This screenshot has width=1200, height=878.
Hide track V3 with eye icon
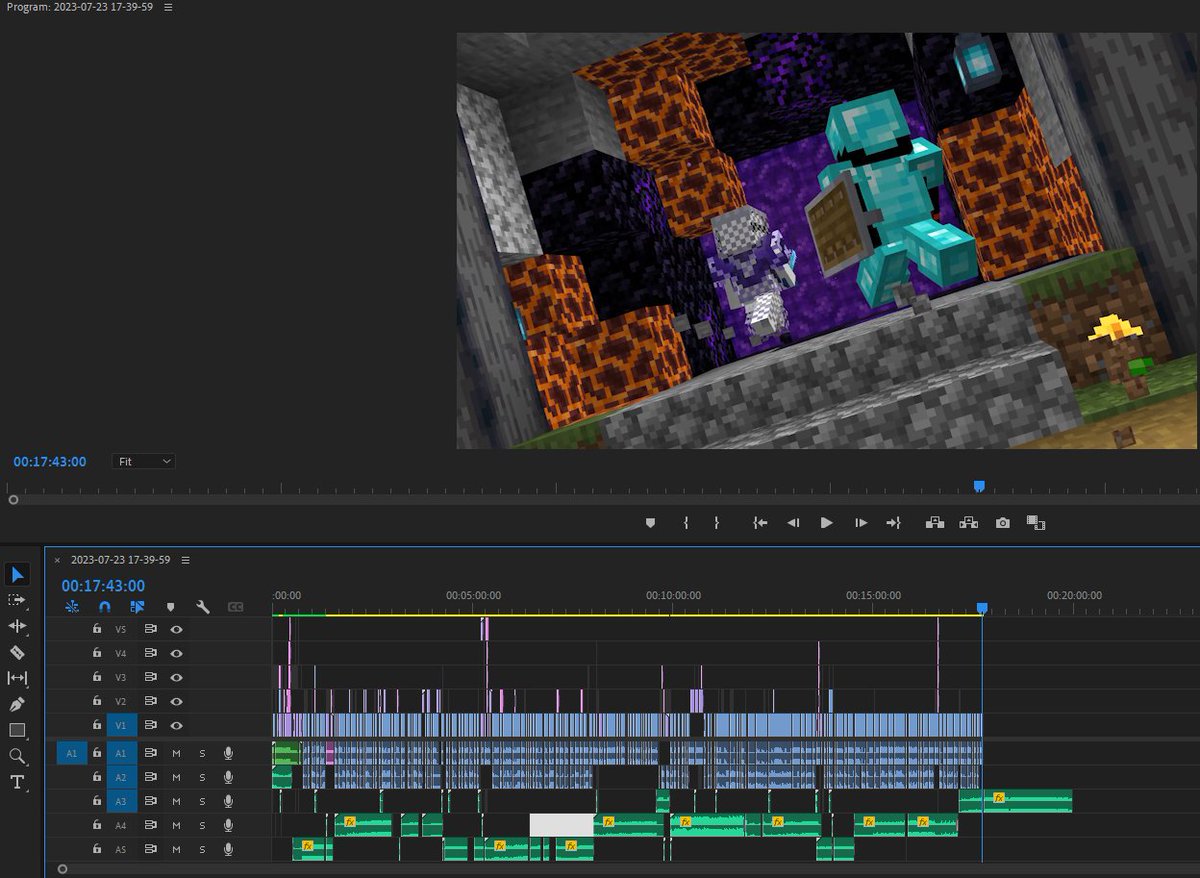point(176,677)
